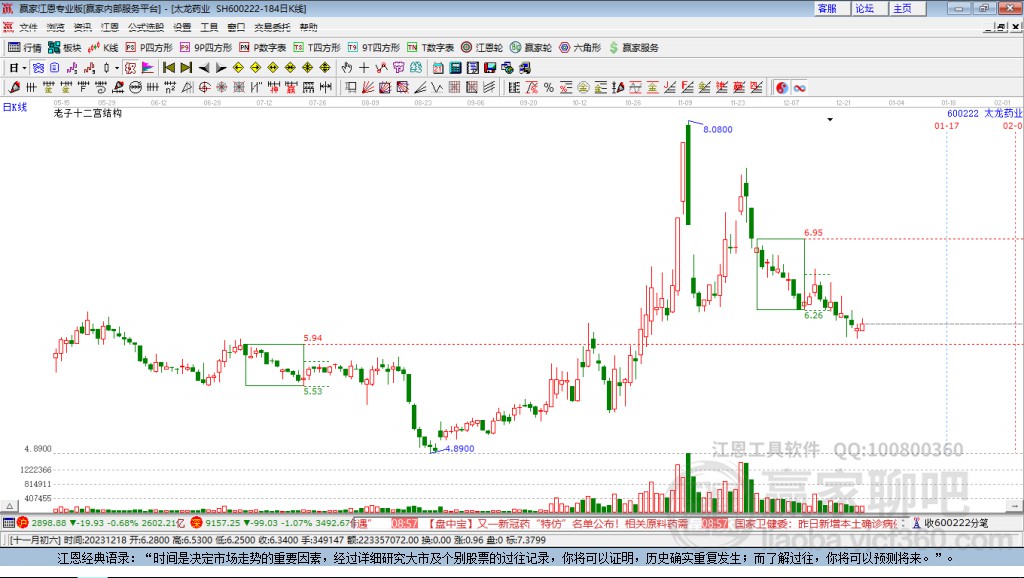
Task: Click Shanghai index 2898.88 in status bar
Action: (48, 522)
